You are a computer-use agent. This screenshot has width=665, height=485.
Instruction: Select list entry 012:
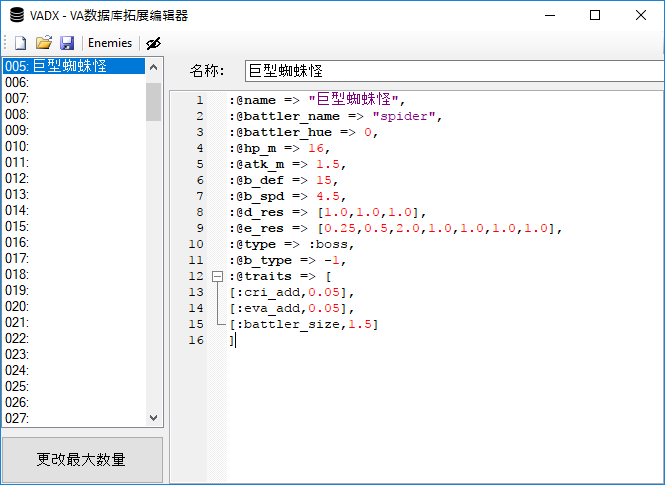pyautogui.click(x=74, y=178)
